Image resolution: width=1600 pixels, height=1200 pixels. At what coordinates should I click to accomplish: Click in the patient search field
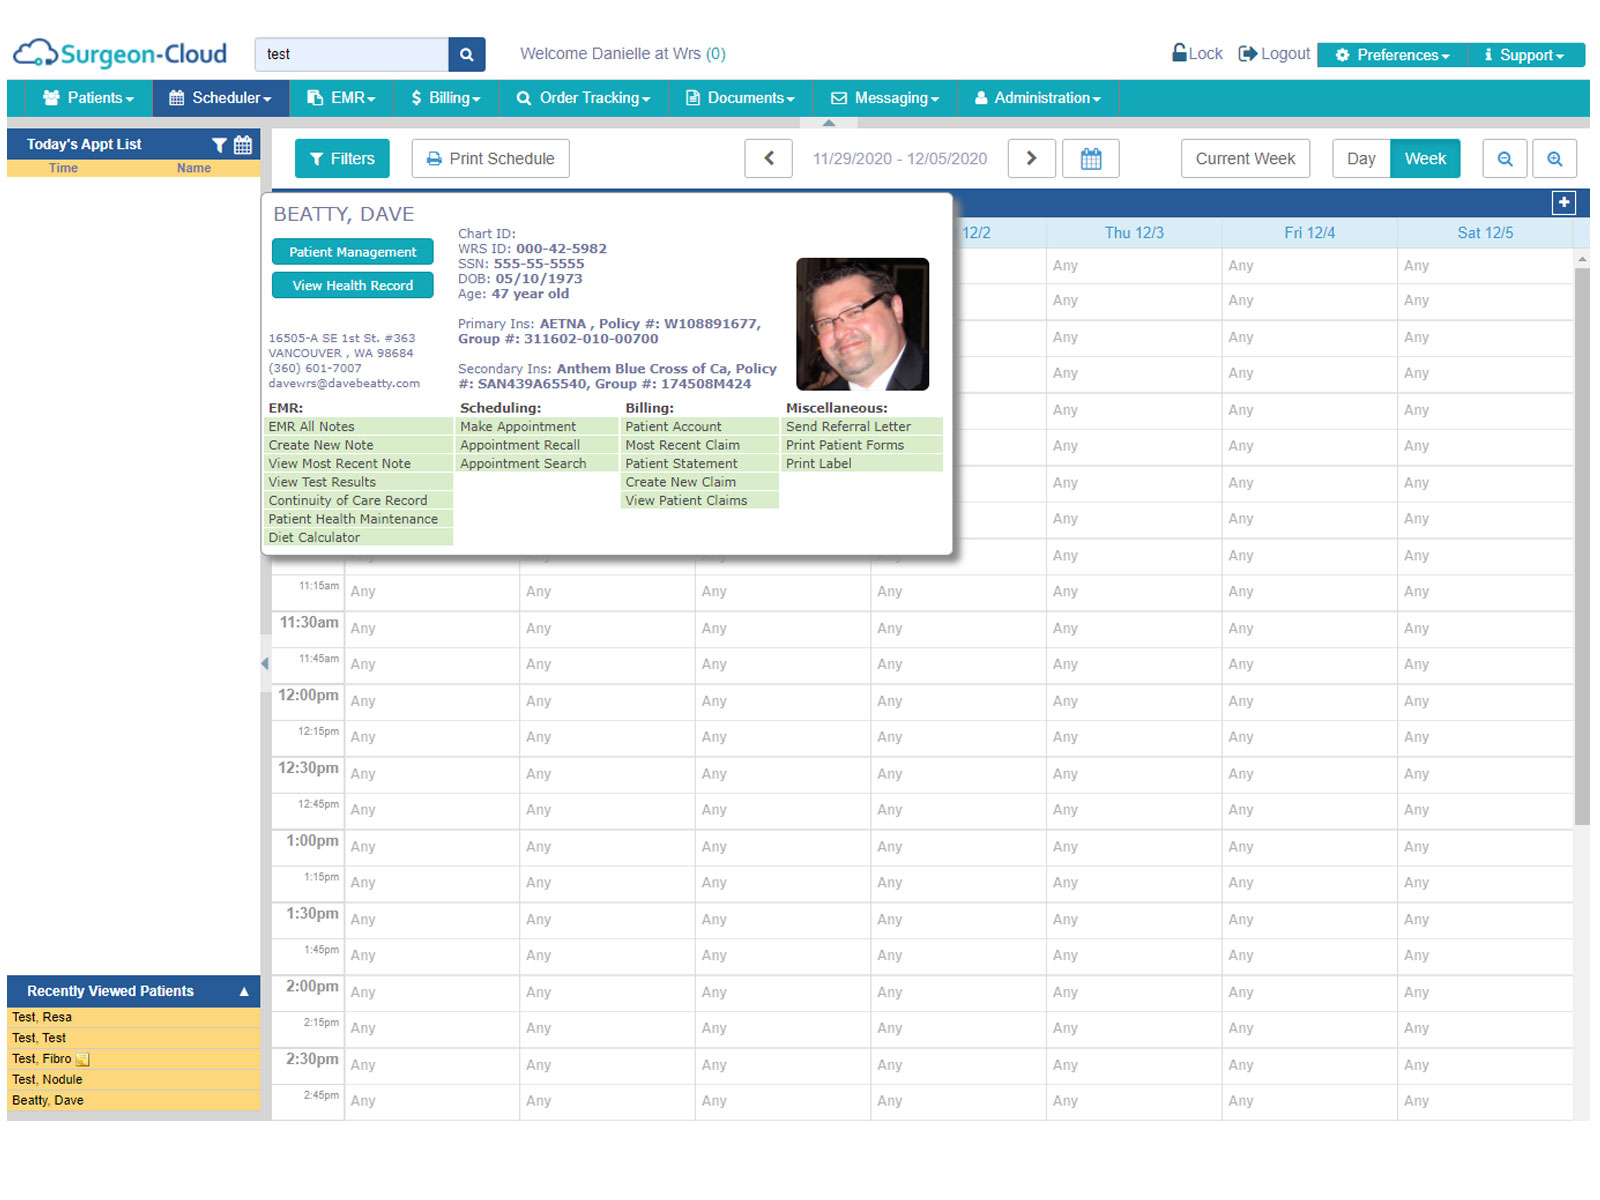click(x=351, y=54)
